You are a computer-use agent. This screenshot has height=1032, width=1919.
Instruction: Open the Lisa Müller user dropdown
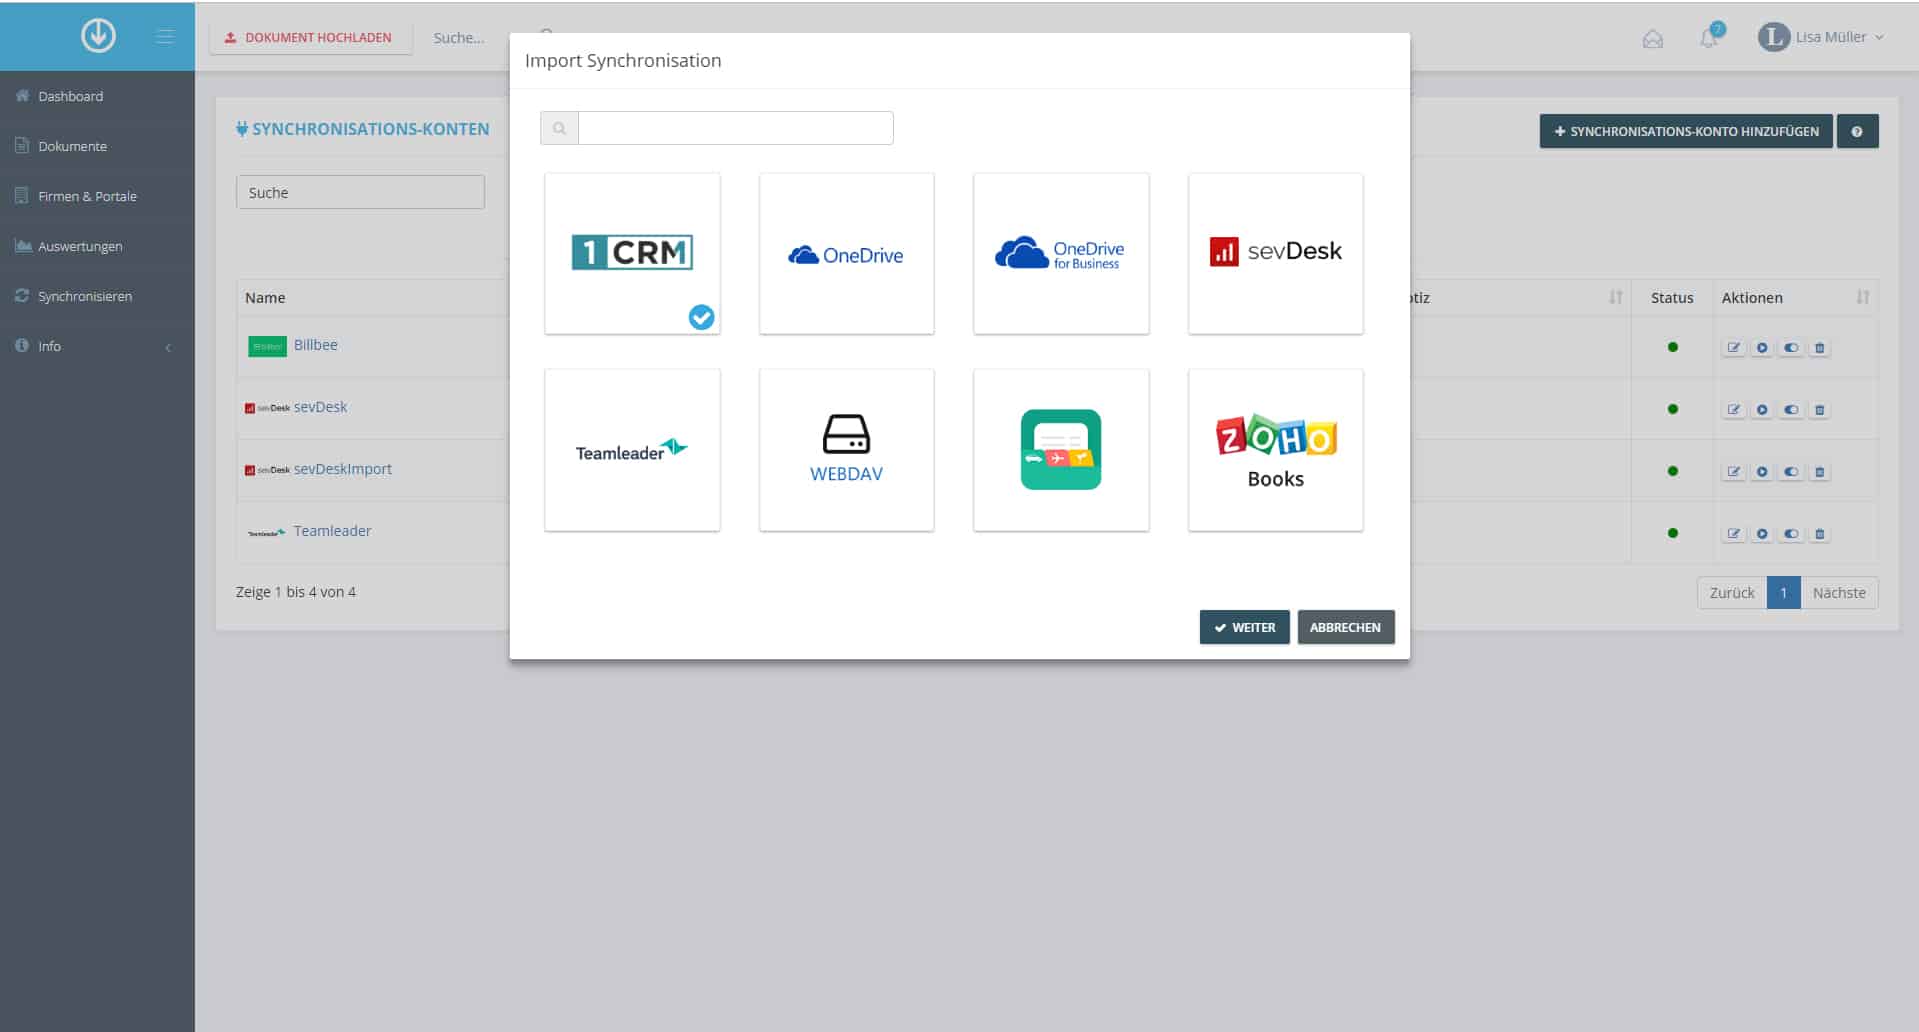(x=1821, y=37)
